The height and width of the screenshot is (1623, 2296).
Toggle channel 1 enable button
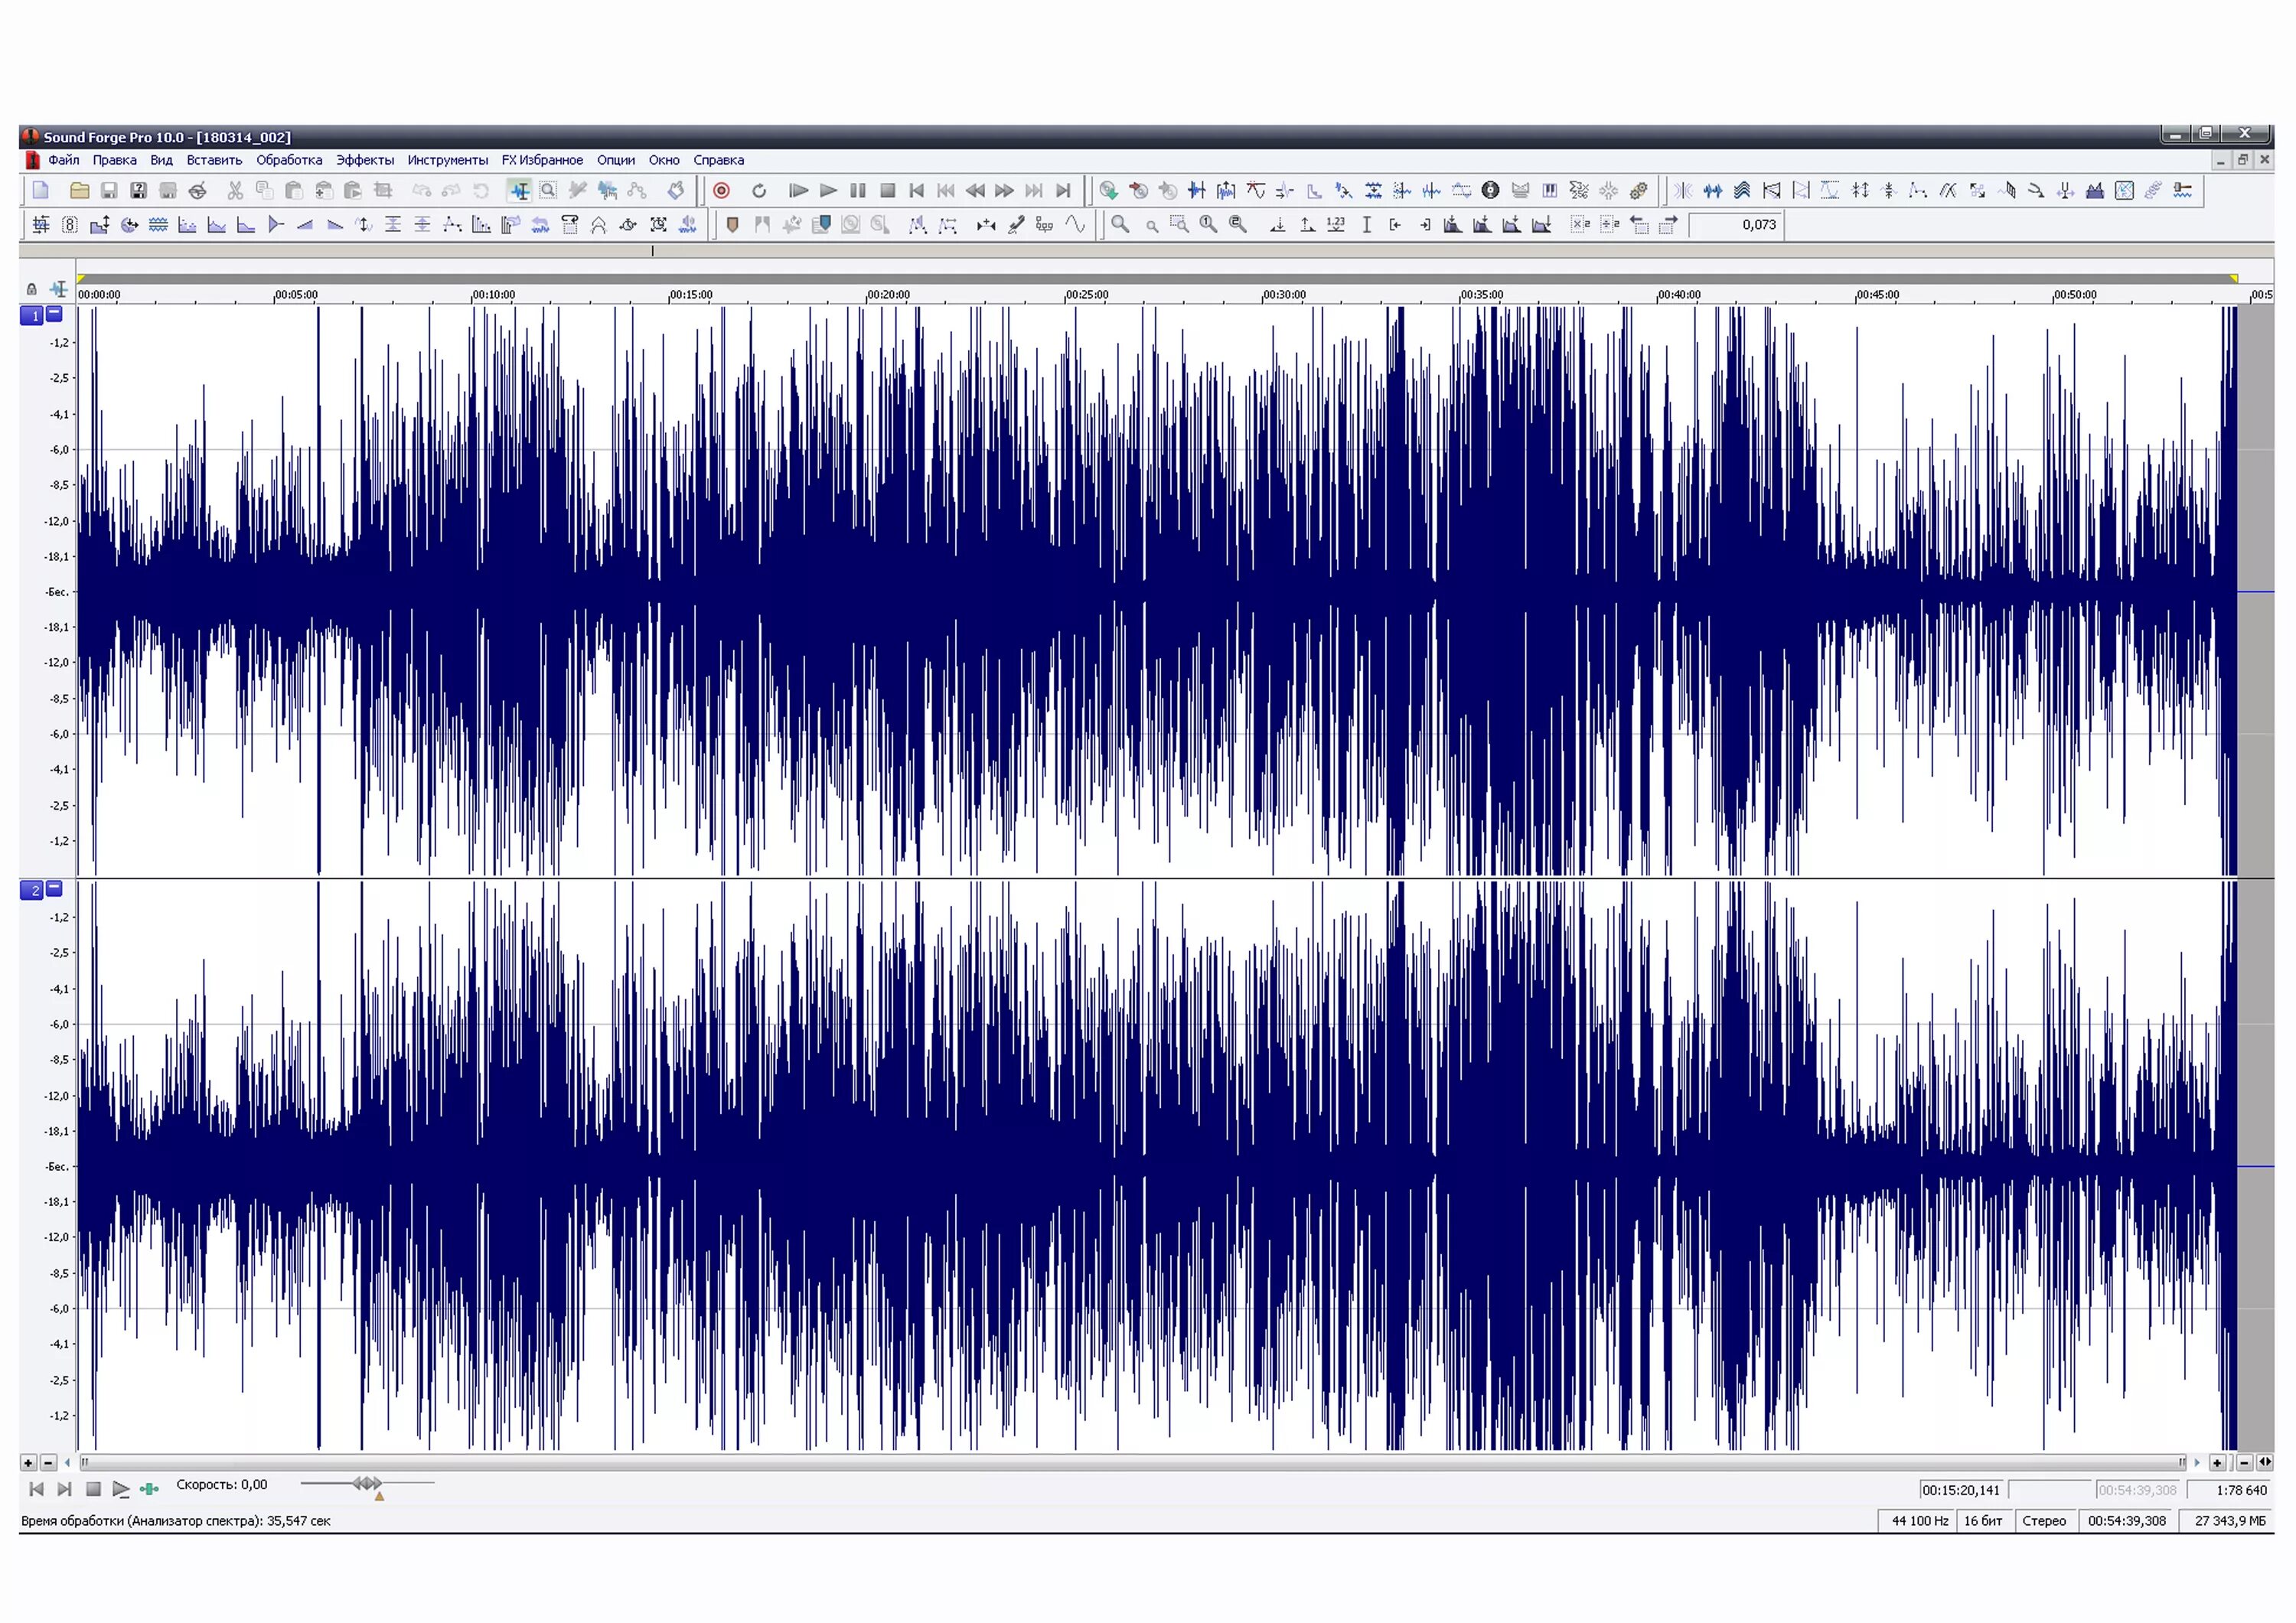[x=32, y=315]
